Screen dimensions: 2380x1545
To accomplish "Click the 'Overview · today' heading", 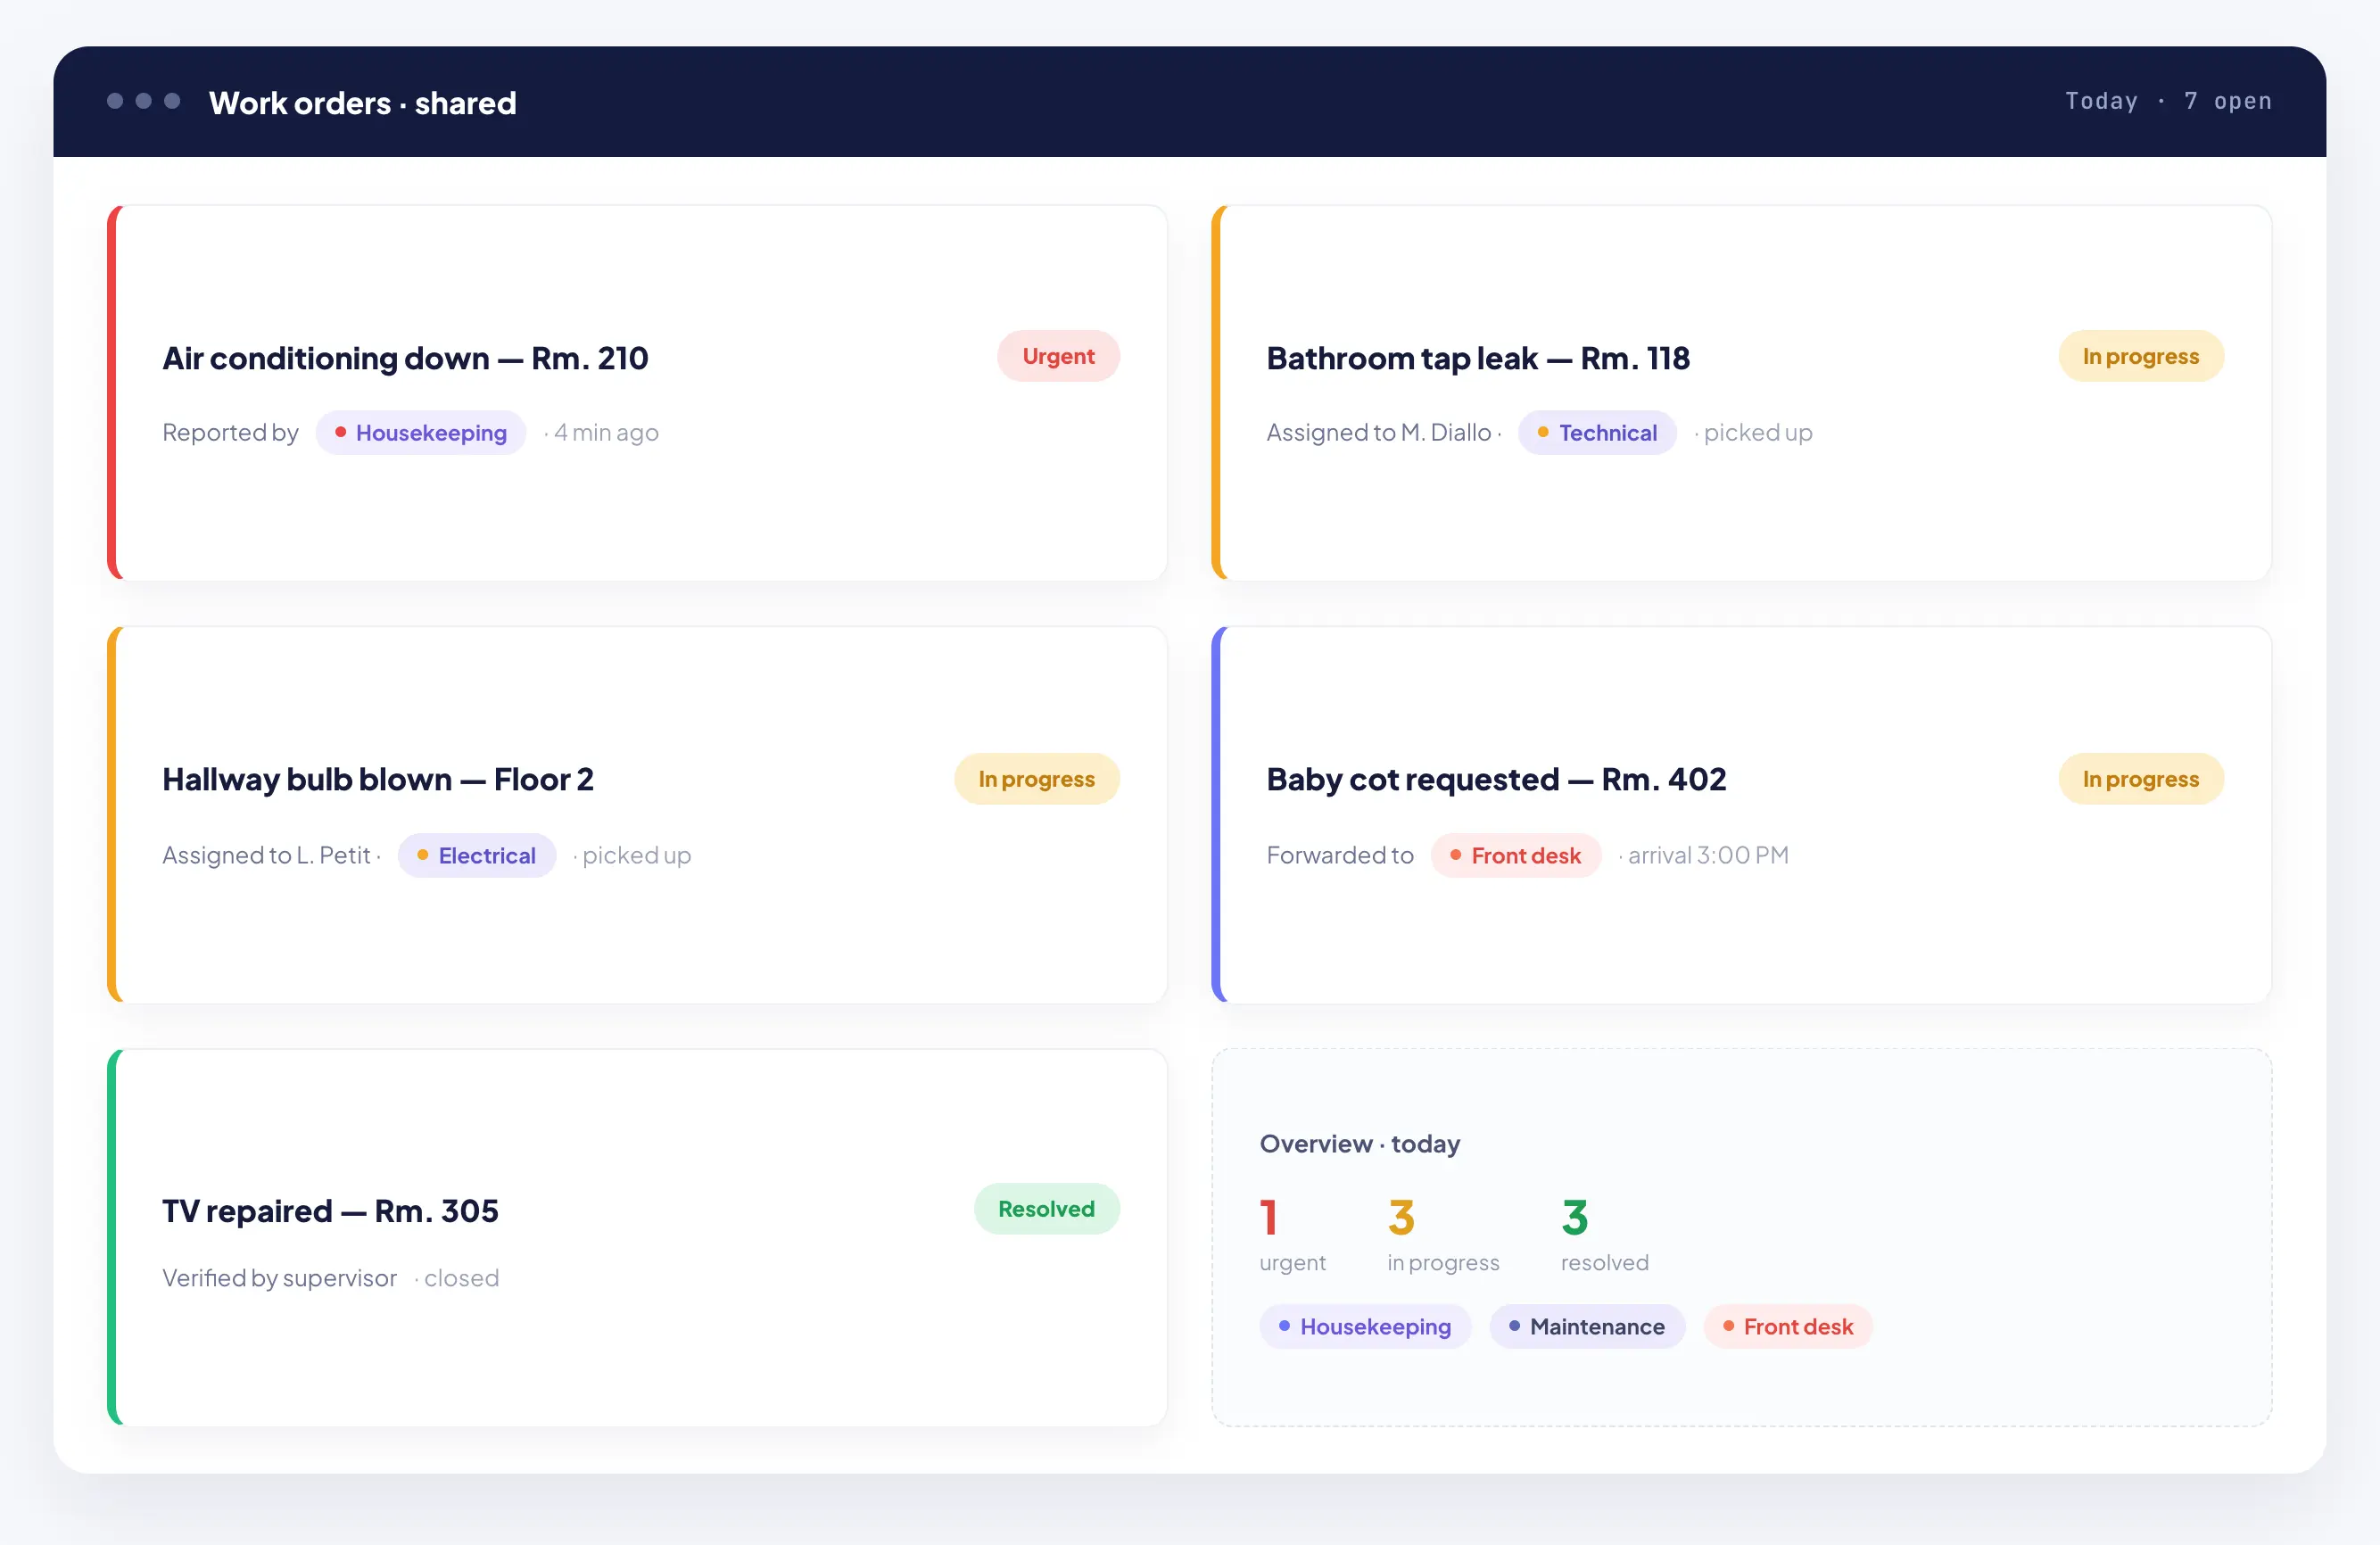I will pyautogui.click(x=1360, y=1144).
